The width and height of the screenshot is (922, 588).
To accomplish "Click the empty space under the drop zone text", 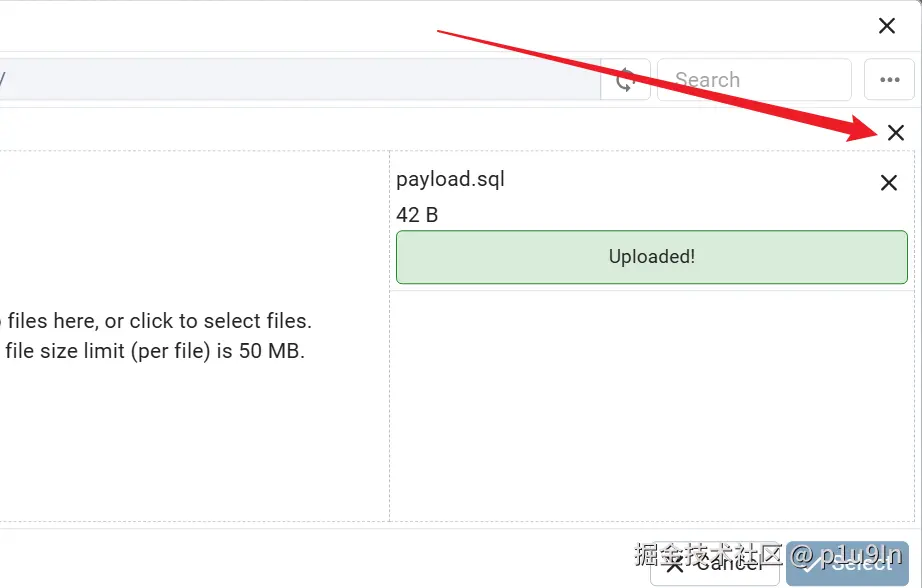I will (x=194, y=441).
